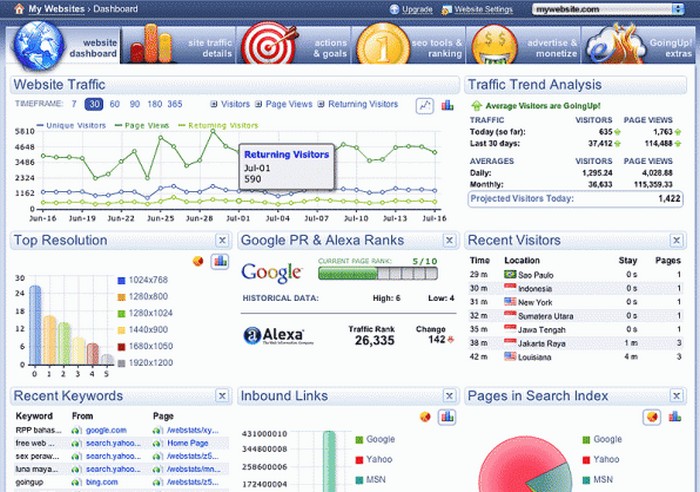Click the Brazil flag next to Sao Paulo
The width and height of the screenshot is (700, 492).
click(510, 274)
